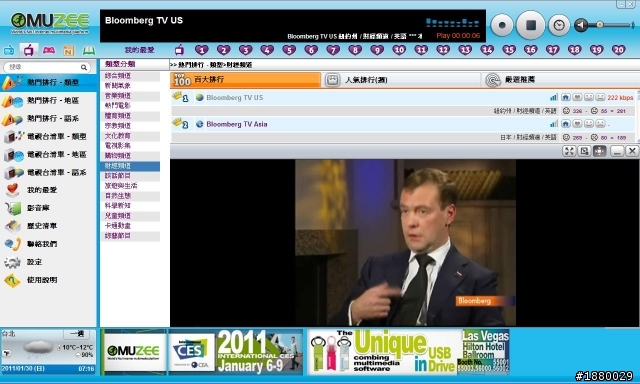
Task: Play Bloomberg TV US channel
Action: pyautogui.click(x=235, y=98)
